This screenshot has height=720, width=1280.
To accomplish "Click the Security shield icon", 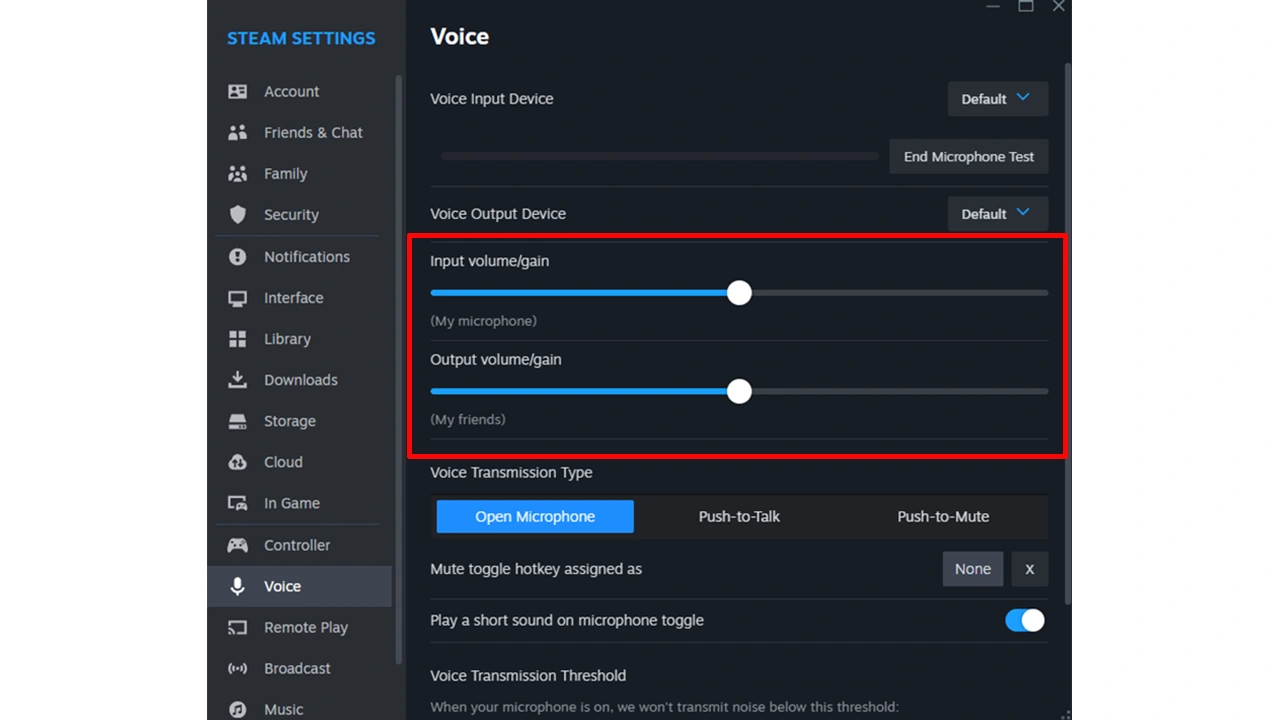I will click(x=237, y=214).
